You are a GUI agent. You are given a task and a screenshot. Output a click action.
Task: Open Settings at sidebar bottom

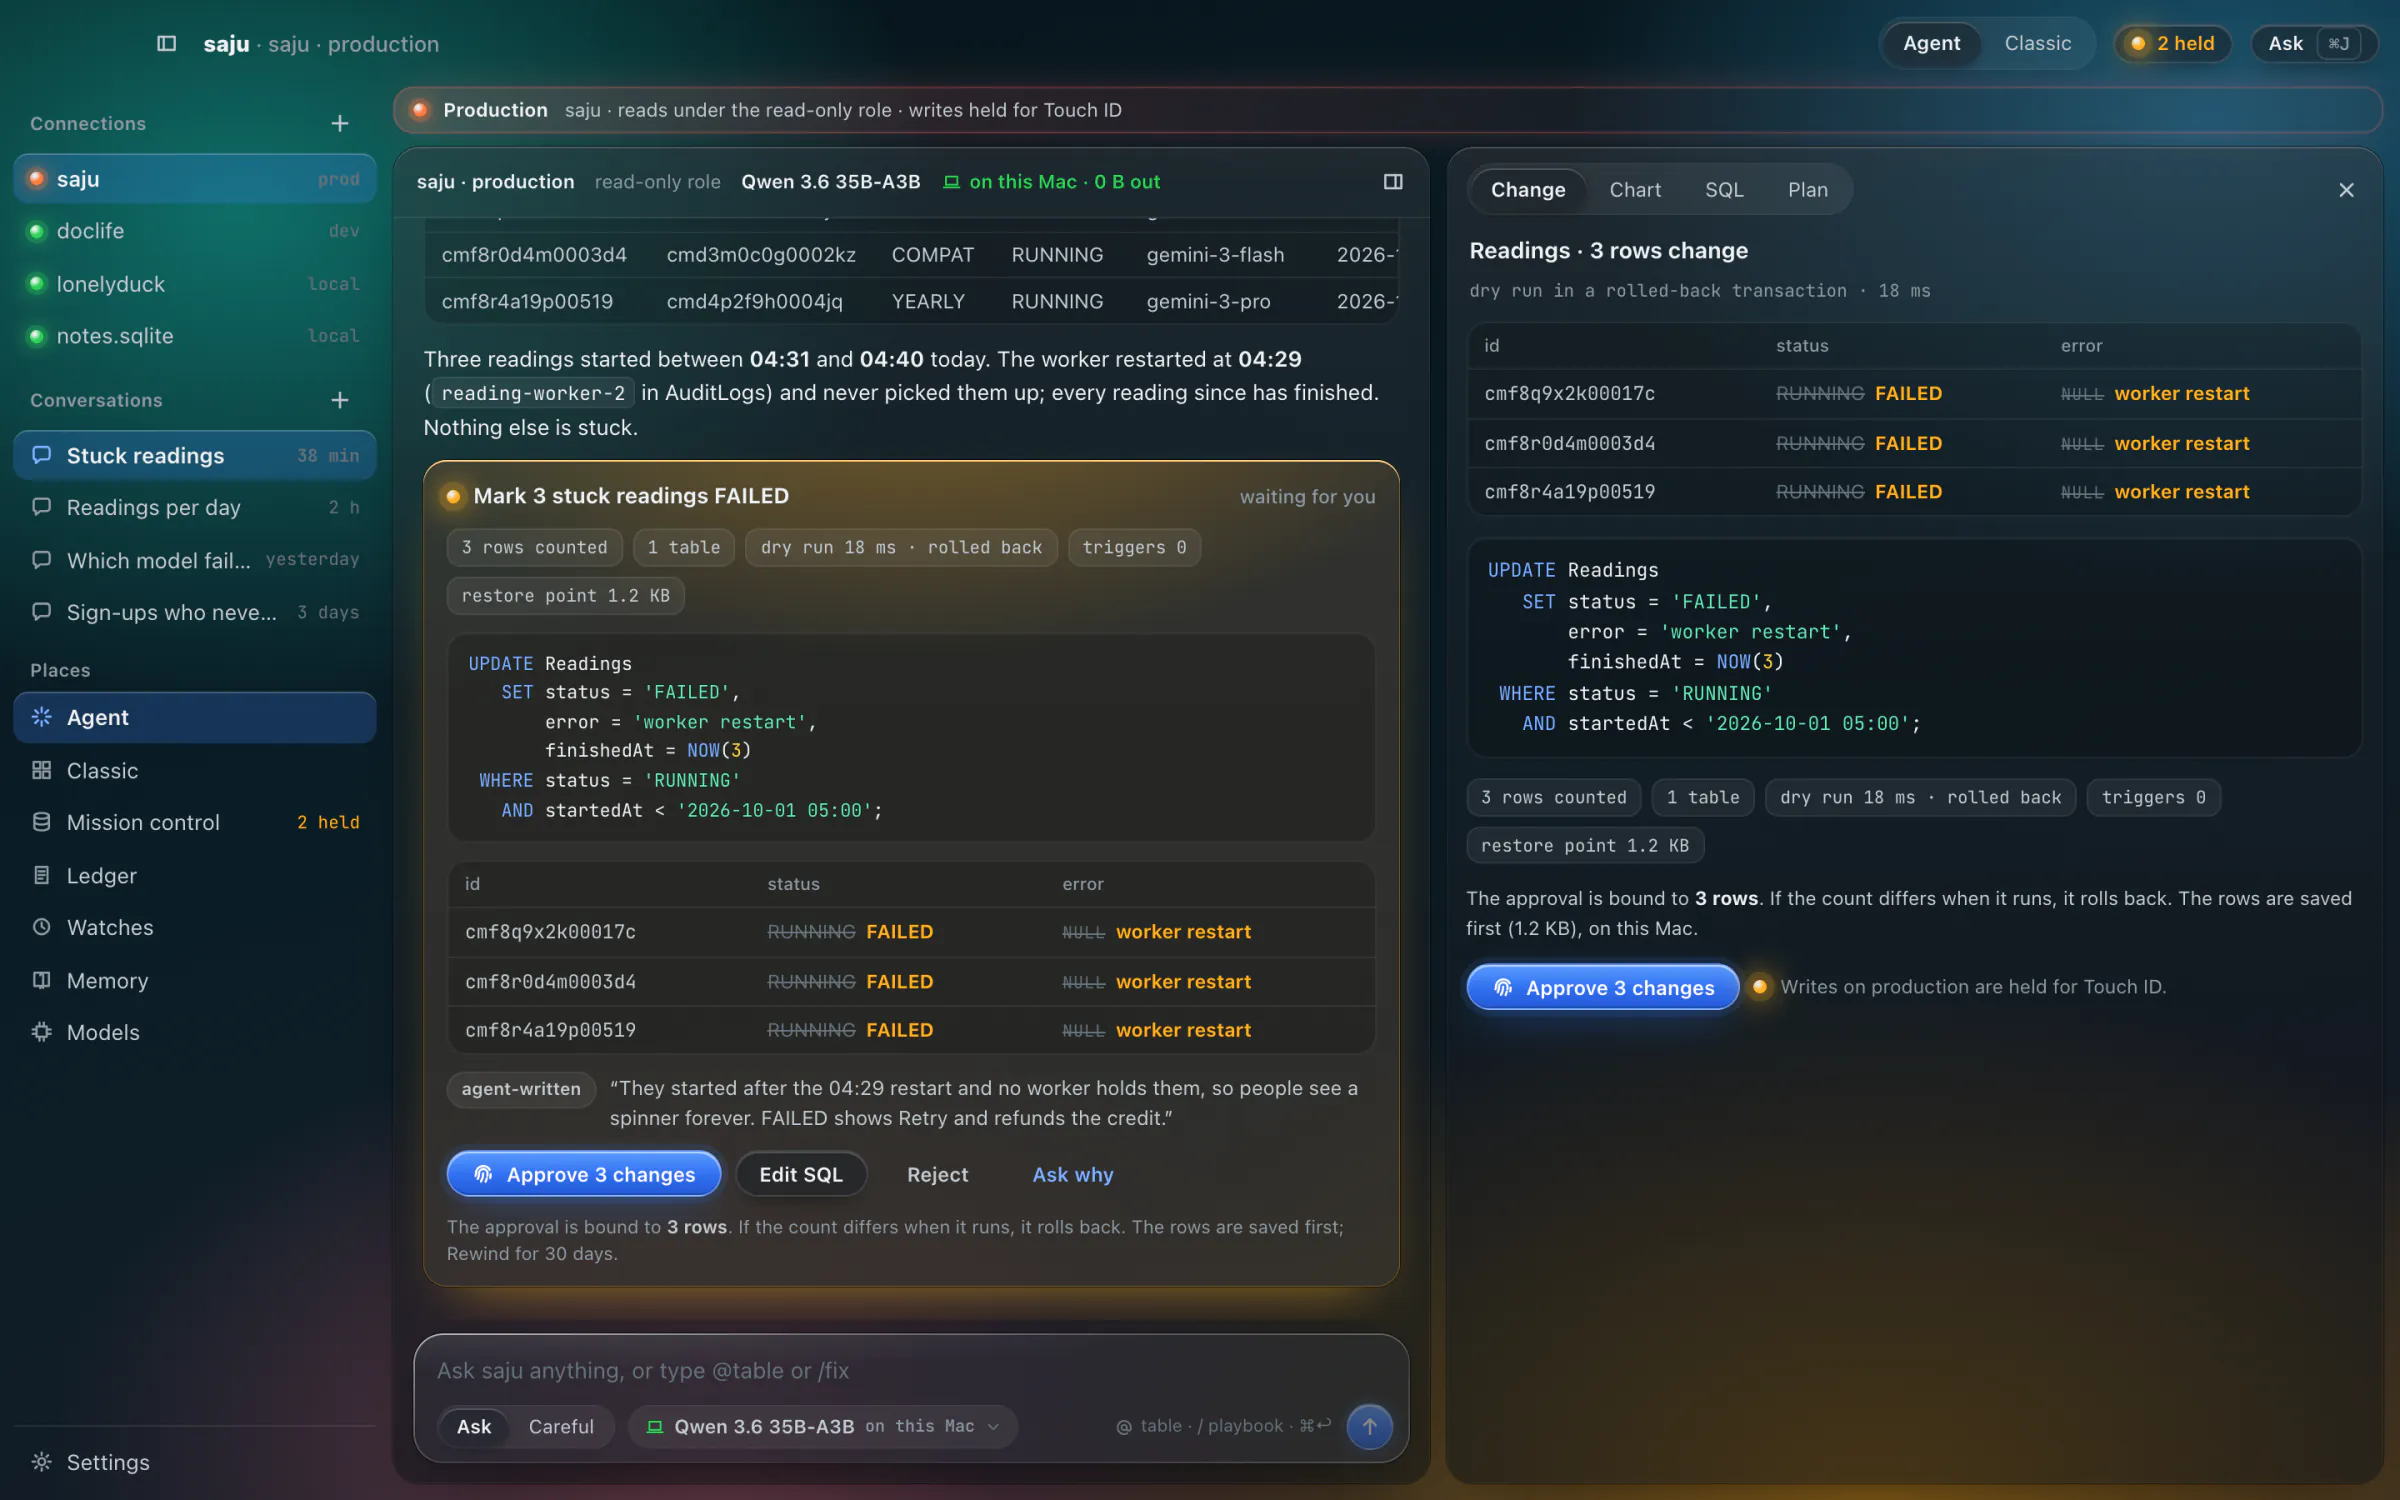click(x=195, y=1462)
